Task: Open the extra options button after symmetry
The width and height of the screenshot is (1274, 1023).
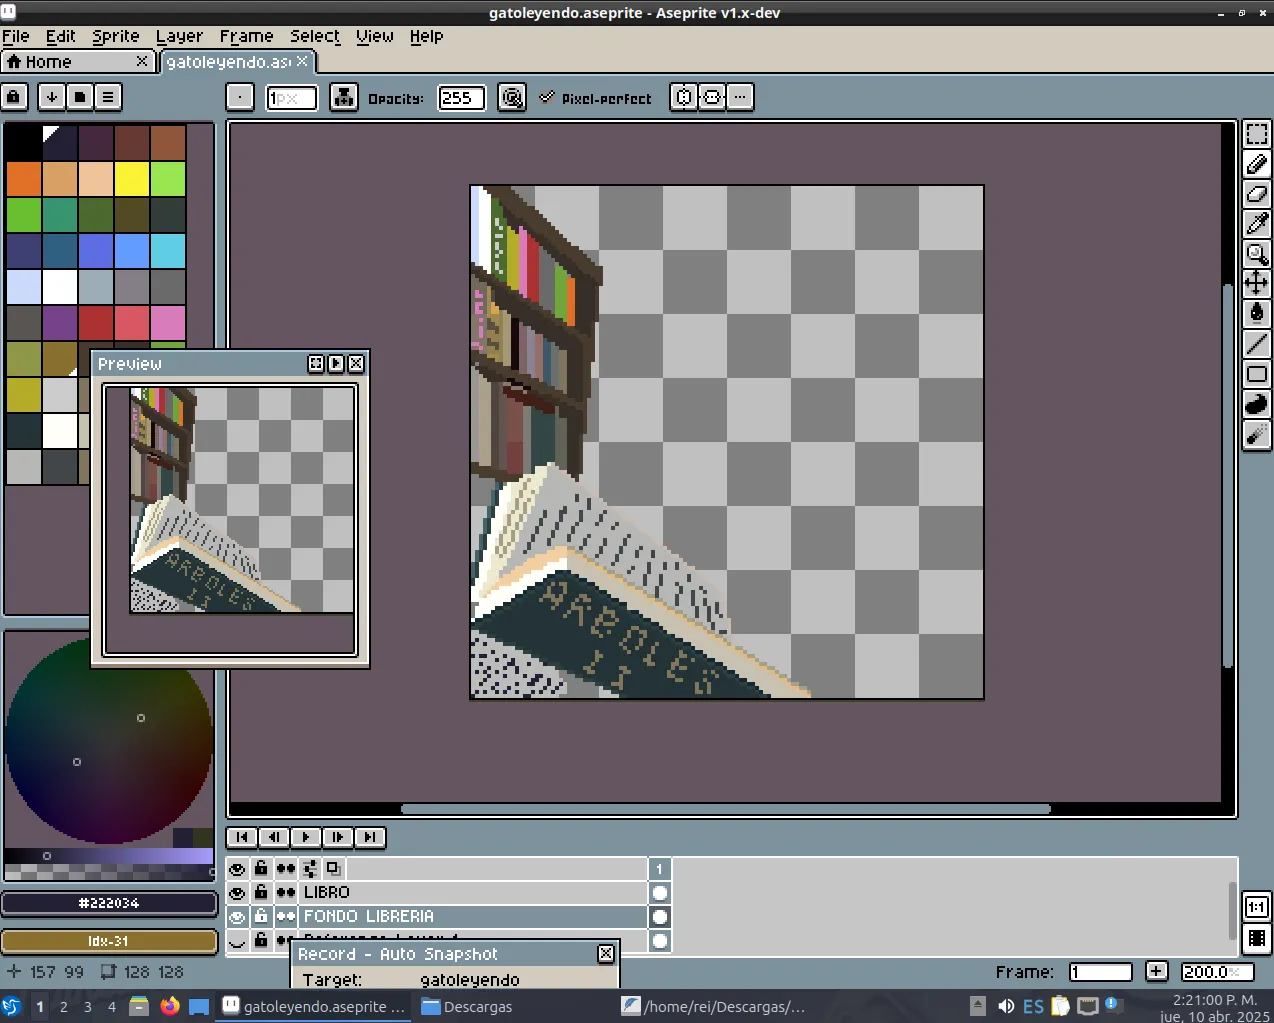Action: tap(740, 97)
